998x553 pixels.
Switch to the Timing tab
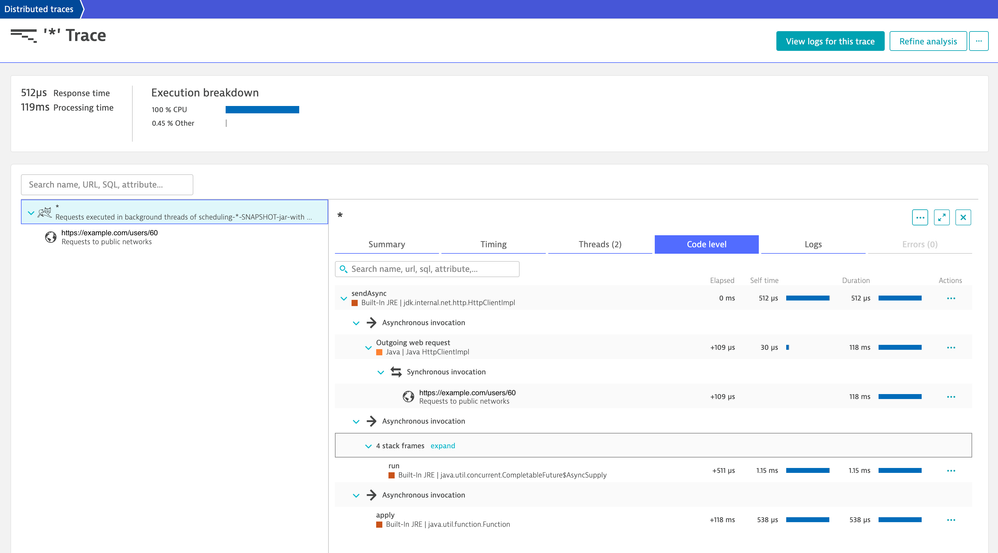click(493, 244)
